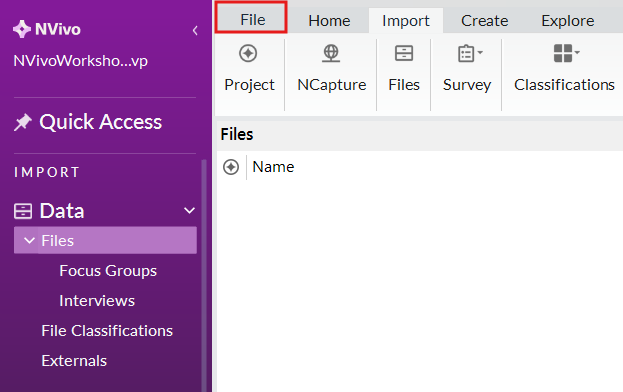Open Quick Access in the sidebar
The image size is (623, 392).
[x=101, y=122]
